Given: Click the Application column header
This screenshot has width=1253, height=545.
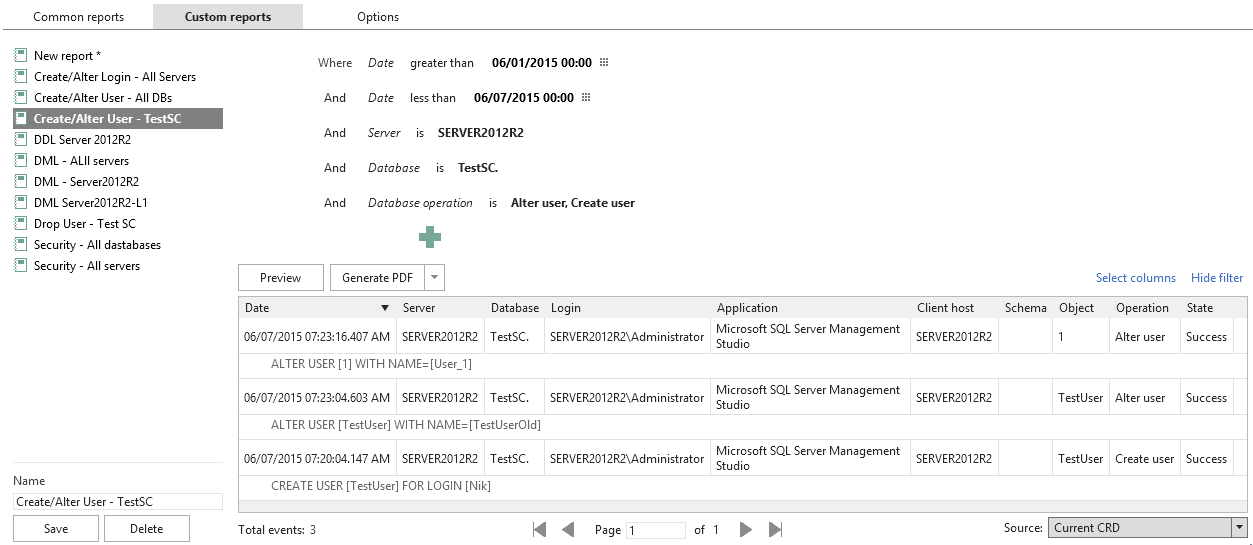Looking at the screenshot, I should click(x=811, y=308).
